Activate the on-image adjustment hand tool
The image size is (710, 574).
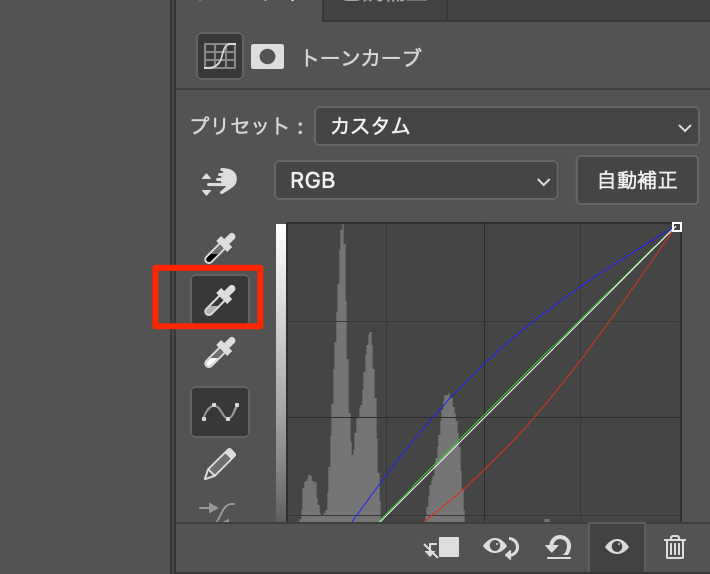219,181
